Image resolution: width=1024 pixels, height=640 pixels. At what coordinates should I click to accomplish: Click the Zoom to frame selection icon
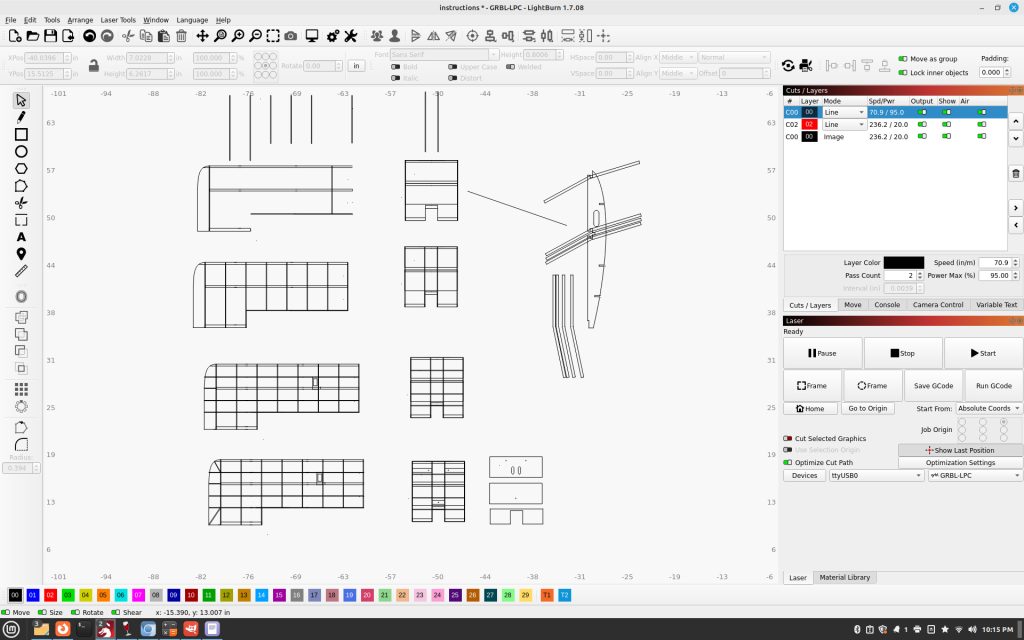(273, 36)
